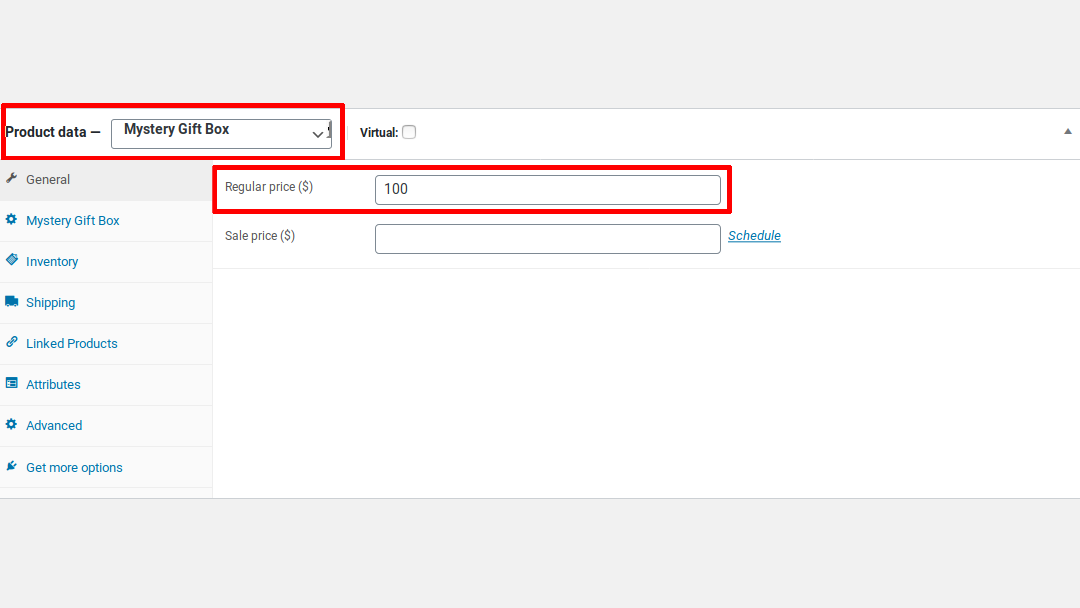
Task: Click the tag icon beside Inventory
Action: tap(11, 260)
